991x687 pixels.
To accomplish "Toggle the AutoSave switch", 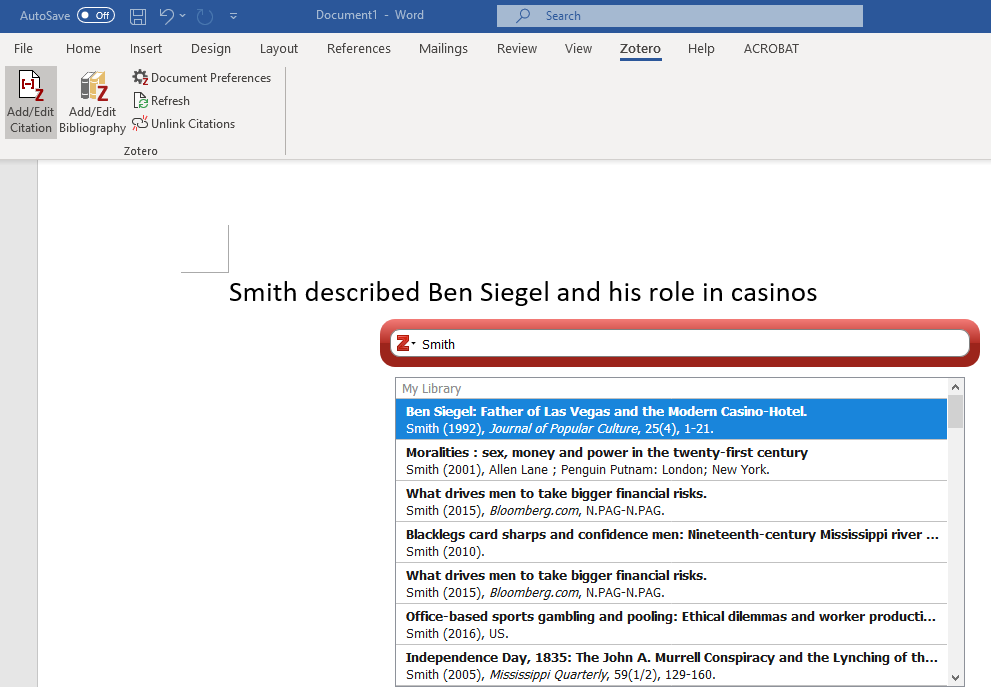I will click(x=95, y=15).
